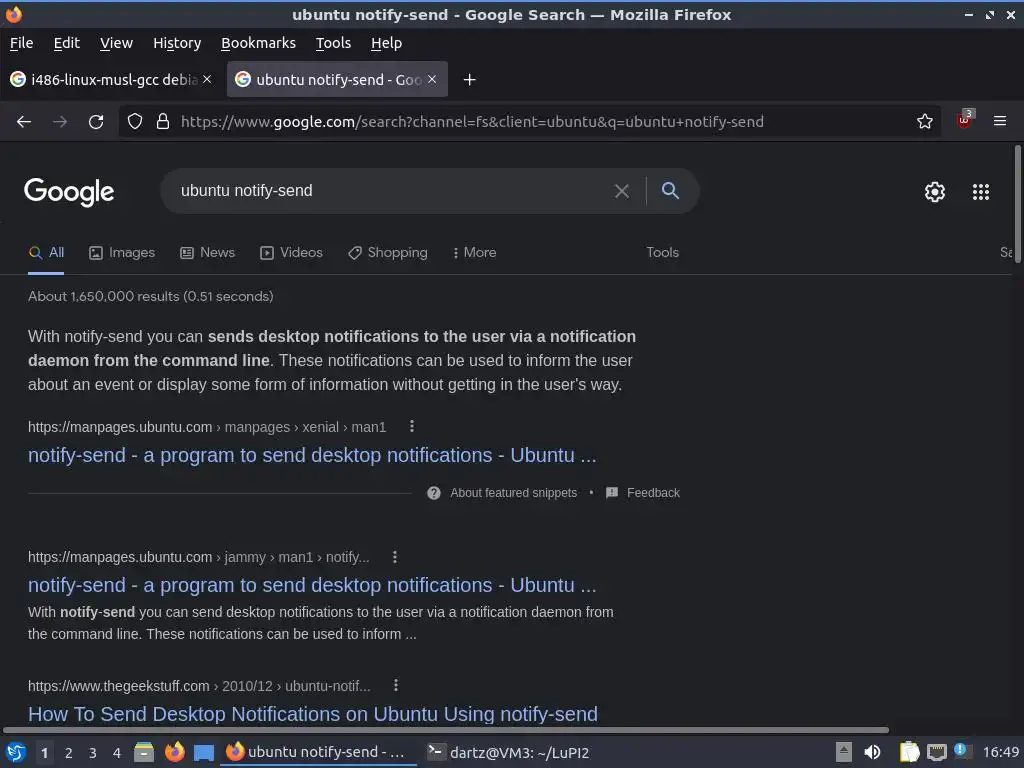Open options dots for xenial manpages result
The width and height of the screenshot is (1024, 768).
pyautogui.click(x=411, y=426)
